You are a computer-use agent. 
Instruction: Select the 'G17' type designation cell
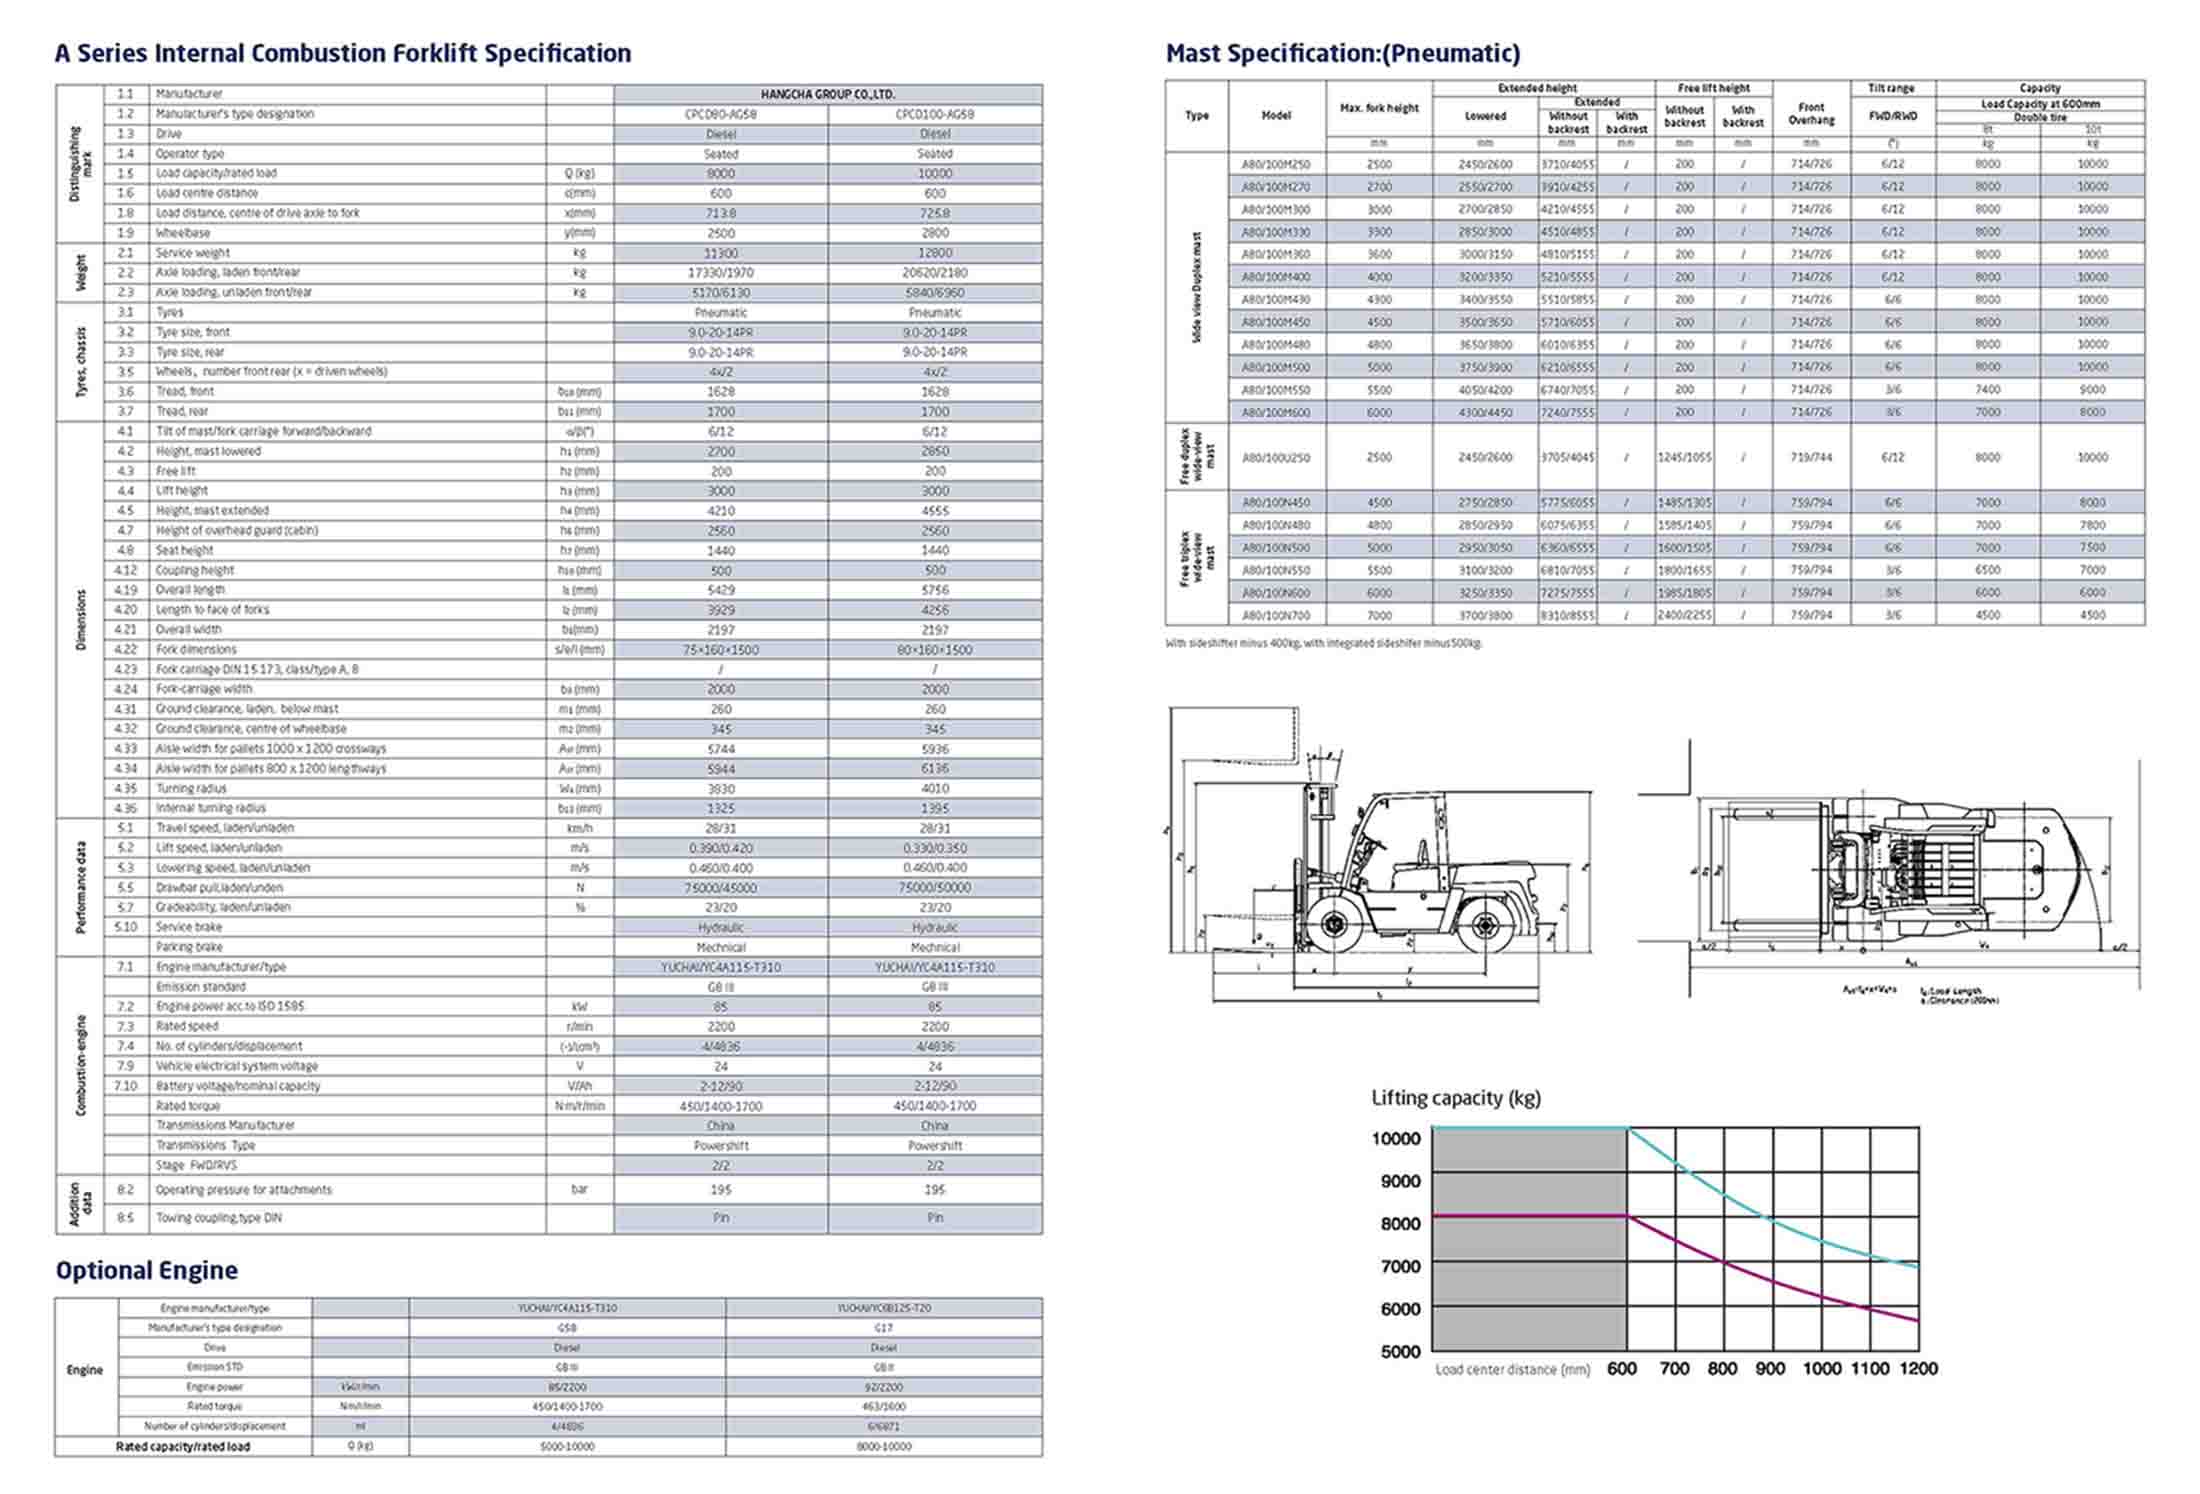[x=884, y=1328]
